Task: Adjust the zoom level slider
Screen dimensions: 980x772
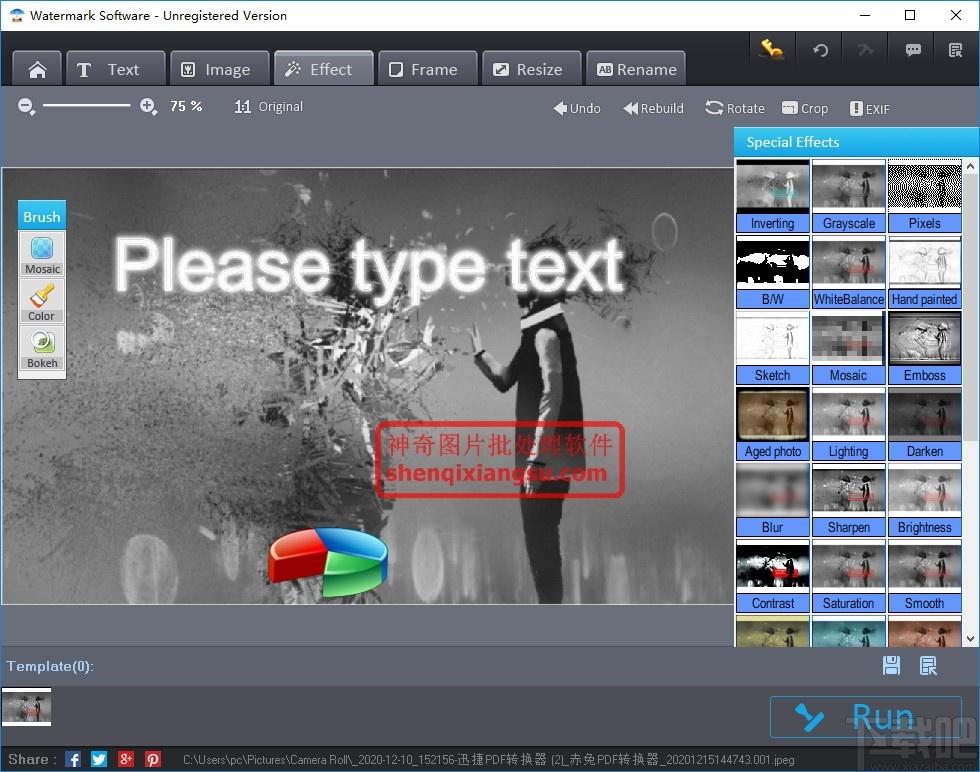Action: coord(86,106)
